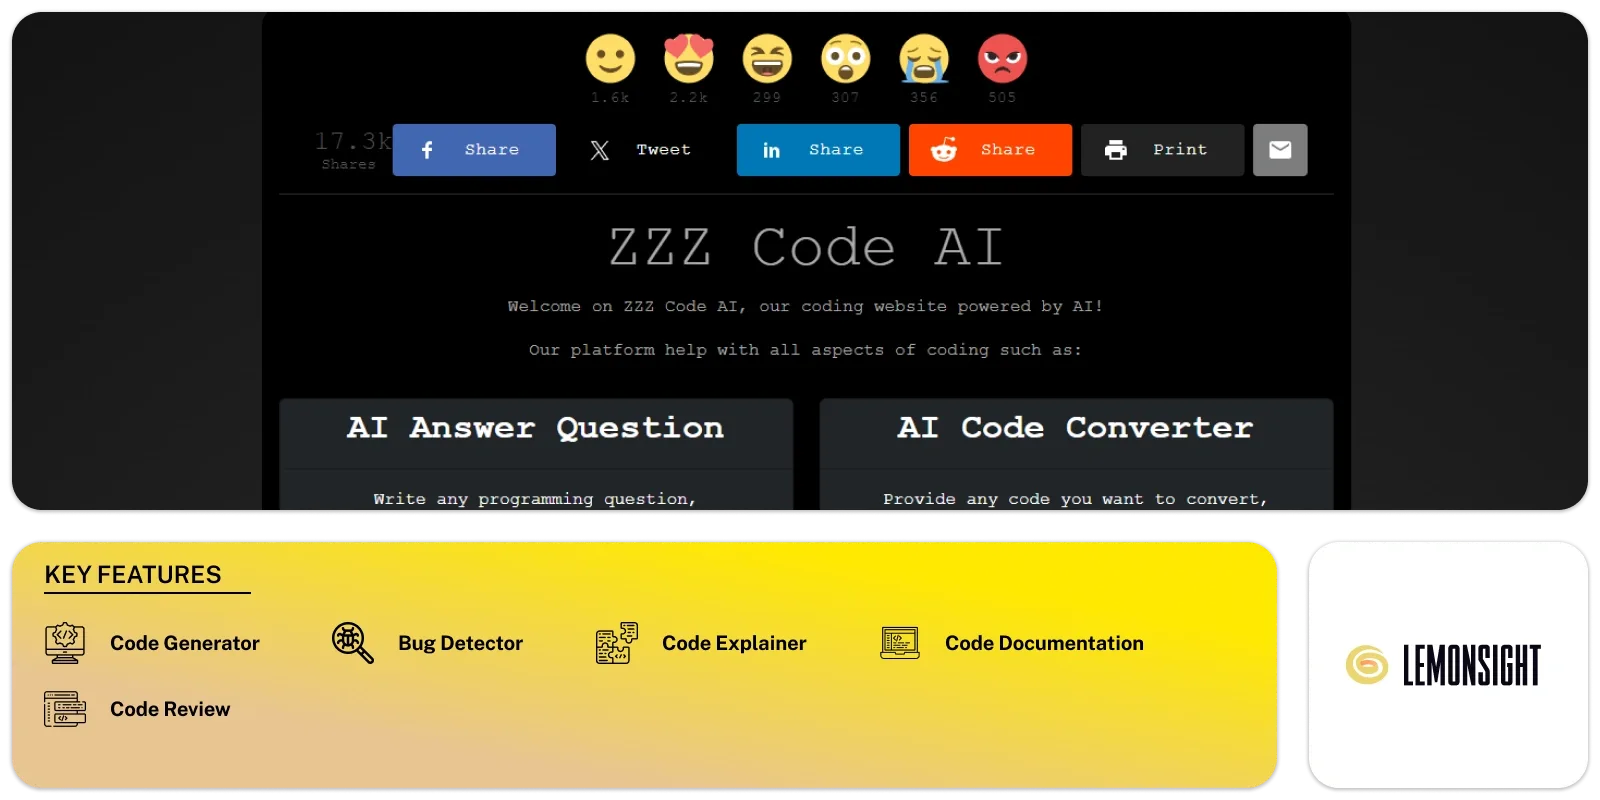Click the Code Generator monitor icon
The height and width of the screenshot is (800, 1600).
click(65, 643)
